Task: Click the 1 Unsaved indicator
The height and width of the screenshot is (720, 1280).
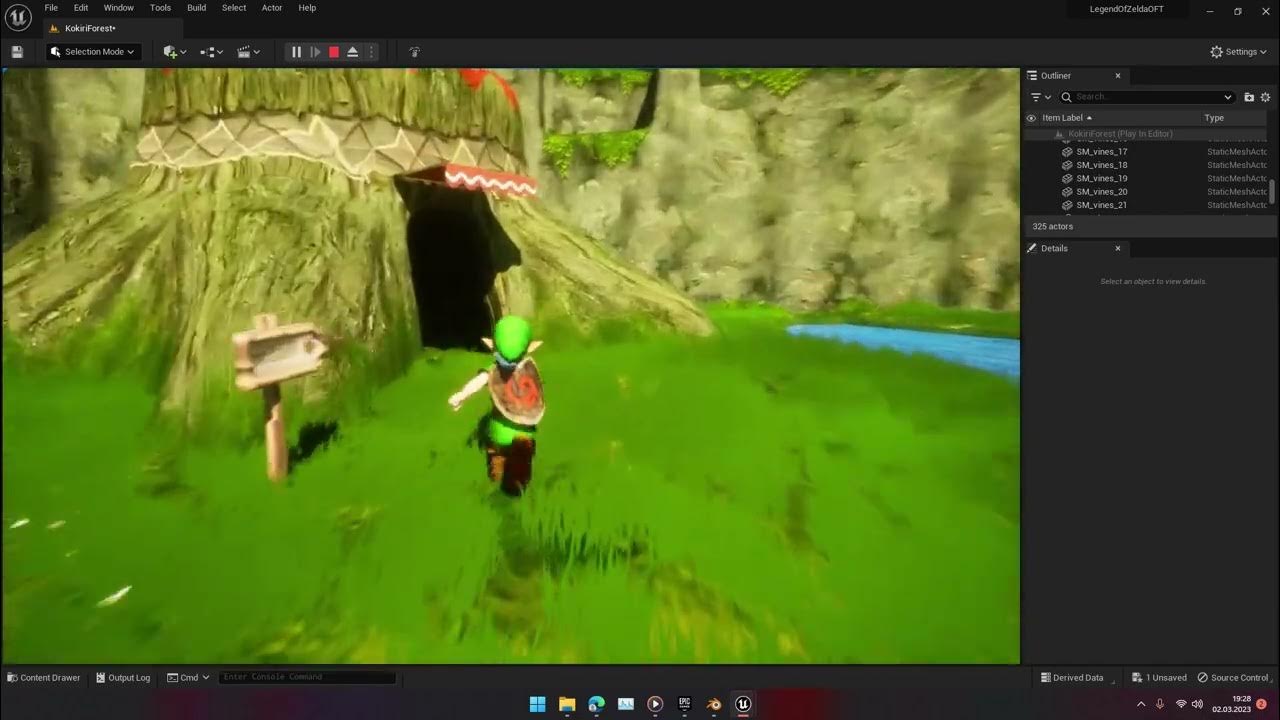Action: click(x=1159, y=677)
